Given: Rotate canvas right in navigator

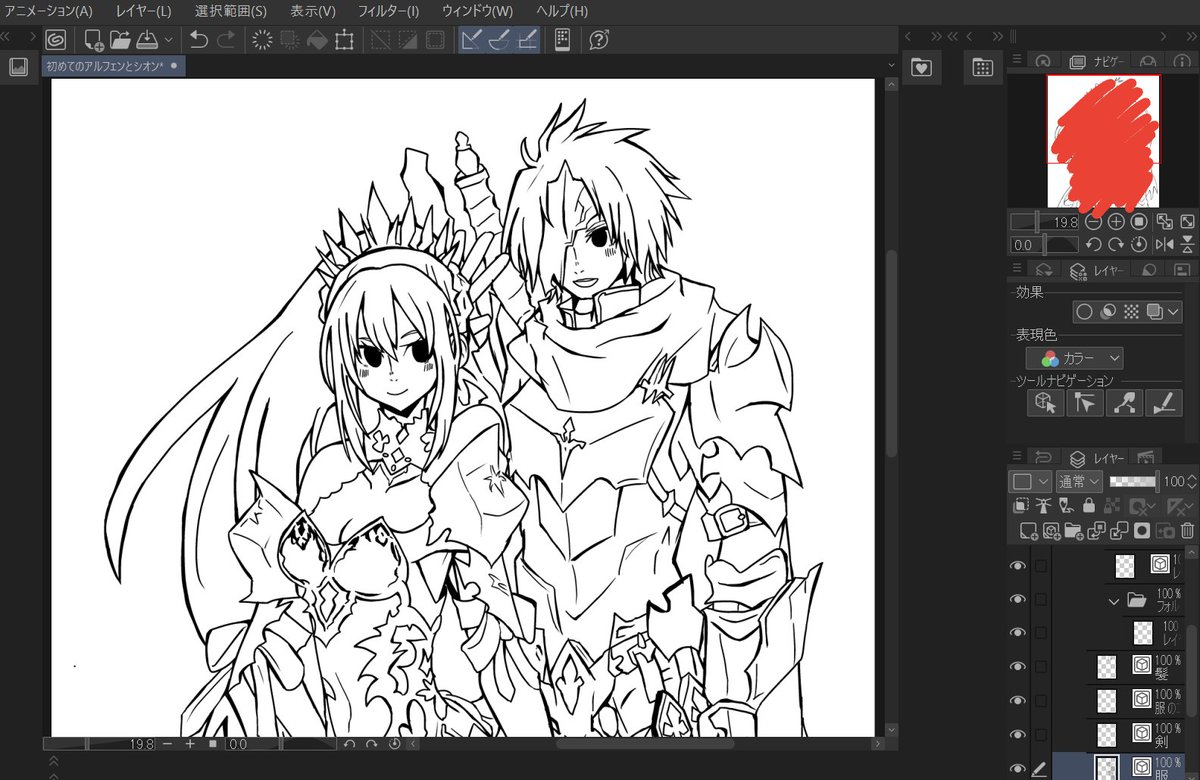Looking at the screenshot, I should pyautogui.click(x=1116, y=244).
